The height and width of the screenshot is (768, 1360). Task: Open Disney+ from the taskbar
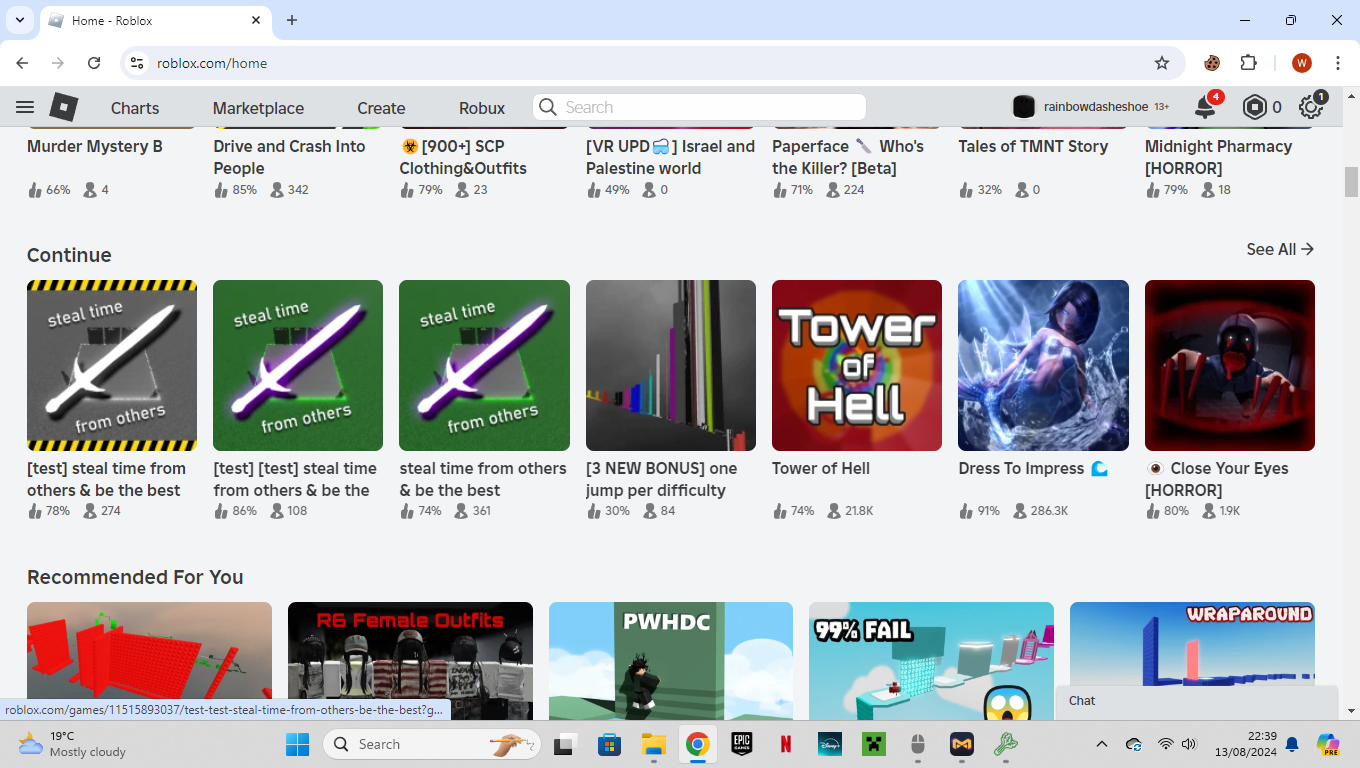click(830, 744)
